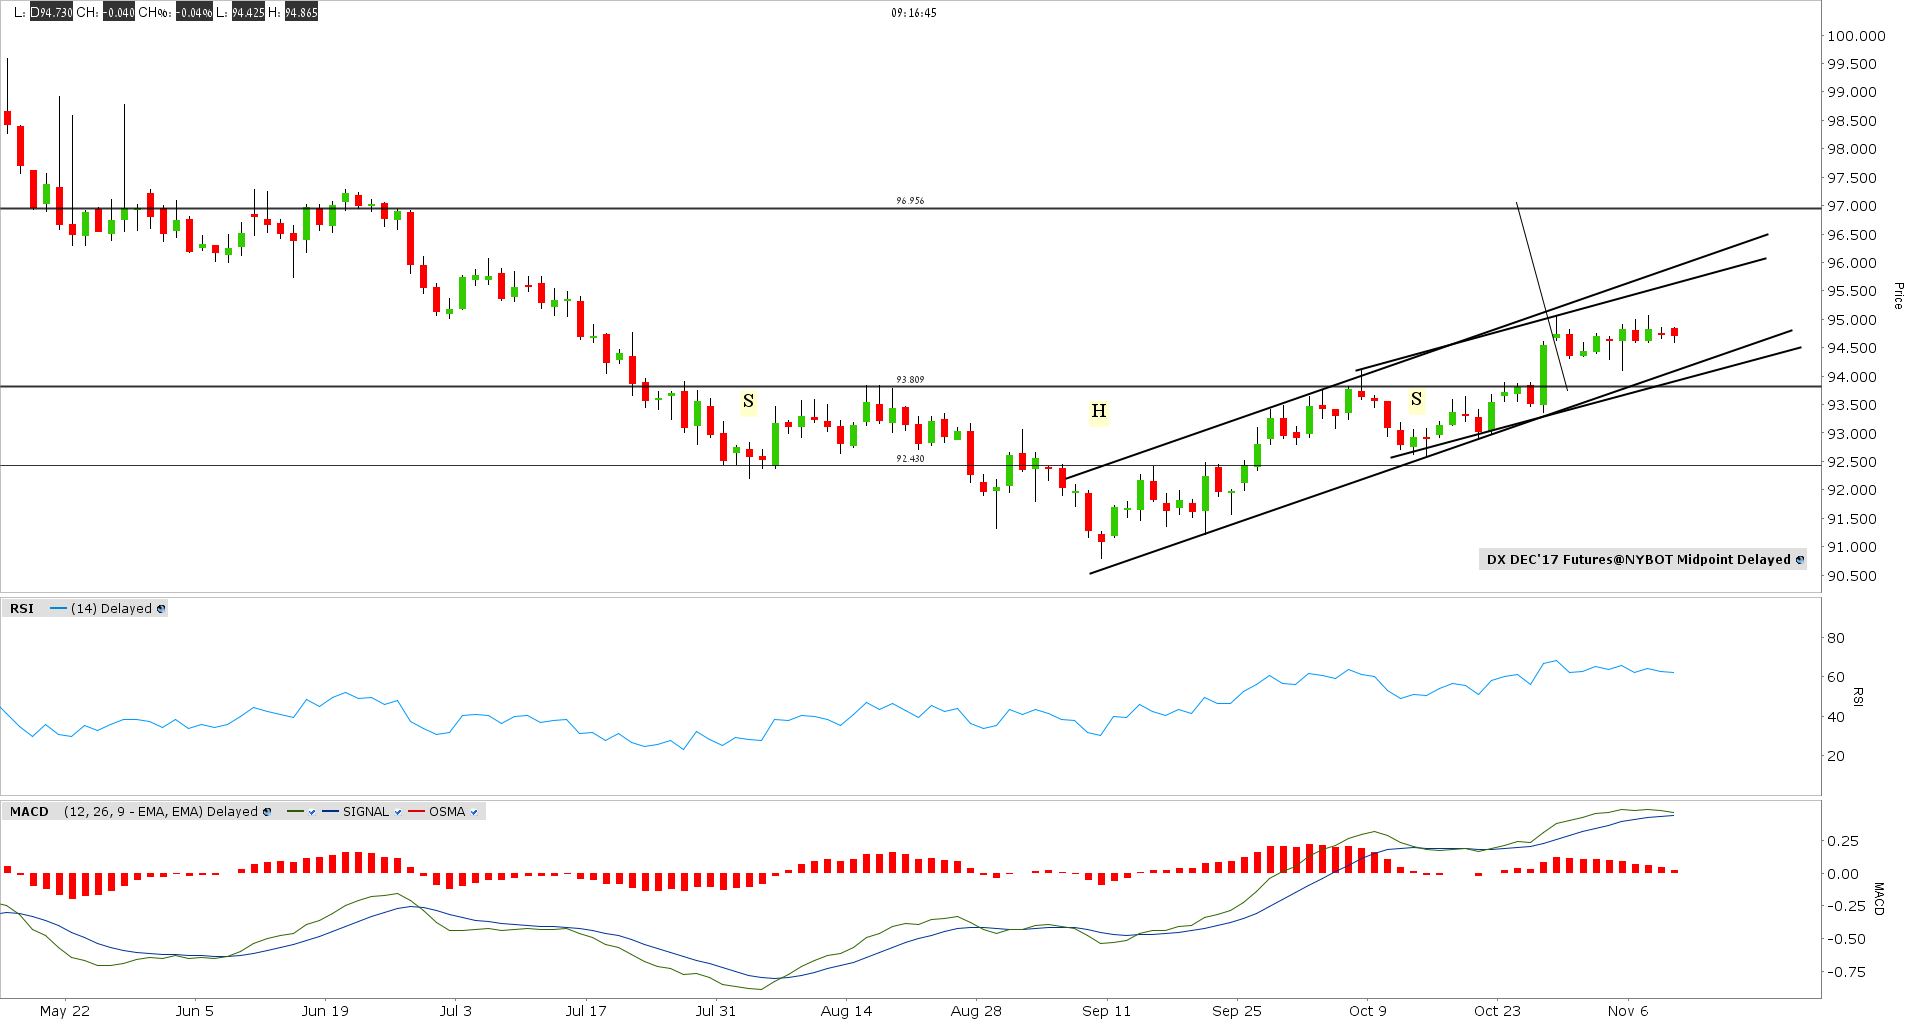
Task: Select the RSI indicator title
Action: click(x=22, y=609)
